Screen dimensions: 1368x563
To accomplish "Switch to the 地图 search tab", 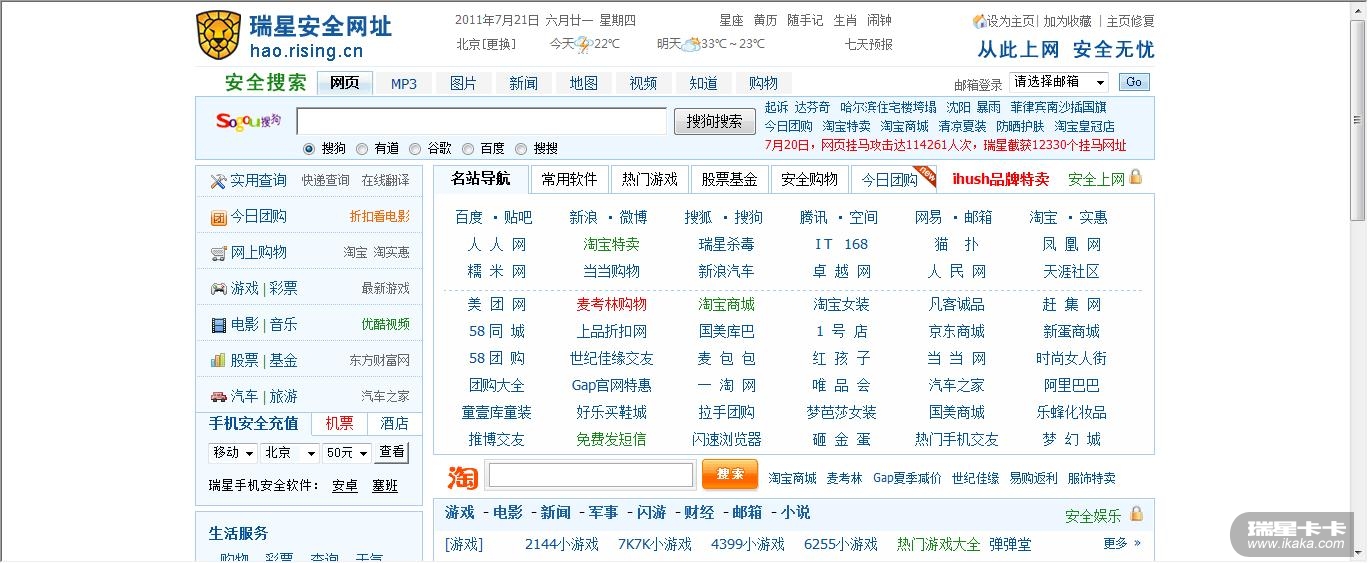I will (x=584, y=83).
